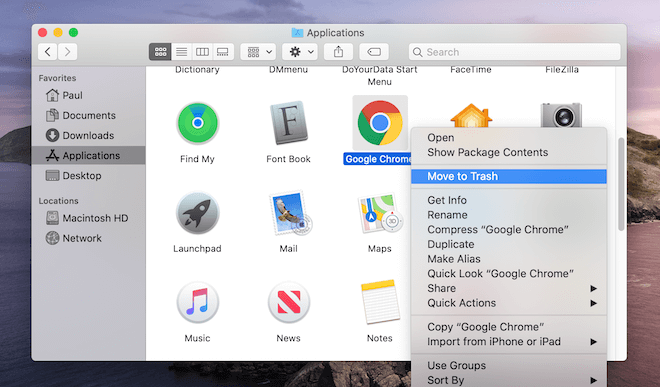Choose Move to Trash
The height and width of the screenshot is (387, 660).
click(x=509, y=176)
